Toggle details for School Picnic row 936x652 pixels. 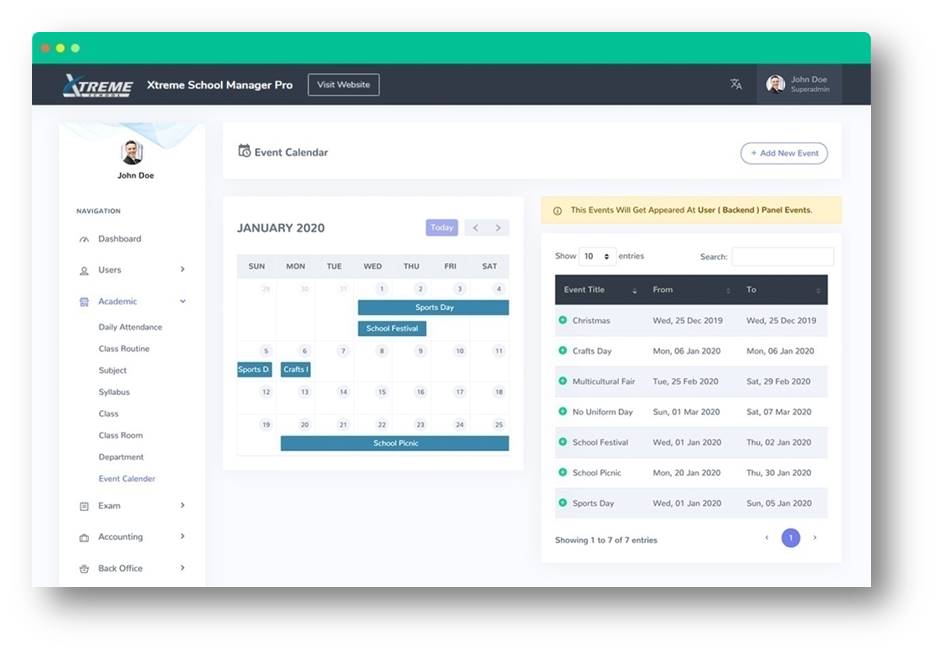[x=563, y=472]
